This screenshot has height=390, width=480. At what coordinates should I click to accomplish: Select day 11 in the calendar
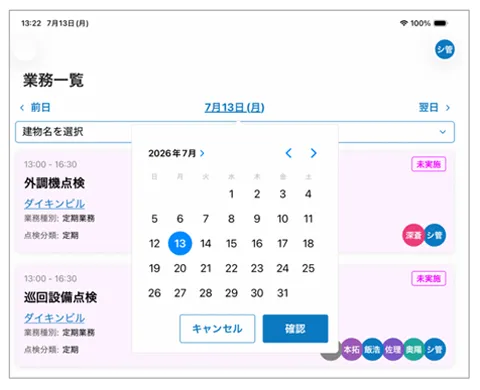(308, 219)
